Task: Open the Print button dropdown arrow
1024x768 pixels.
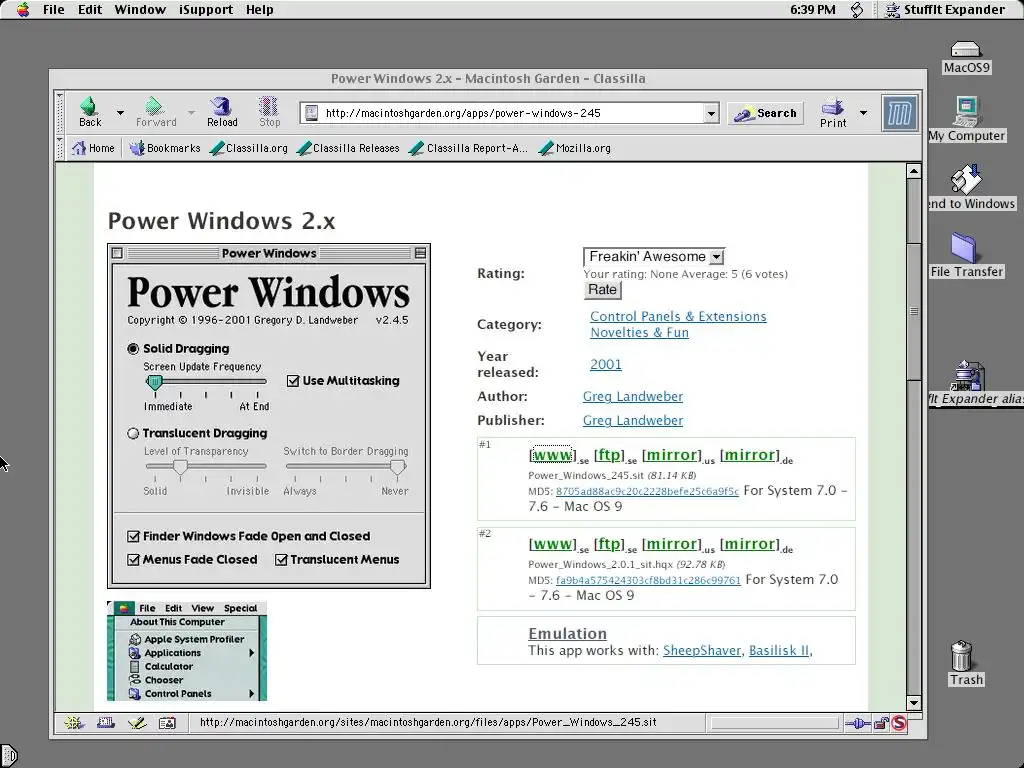Action: pyautogui.click(x=863, y=113)
